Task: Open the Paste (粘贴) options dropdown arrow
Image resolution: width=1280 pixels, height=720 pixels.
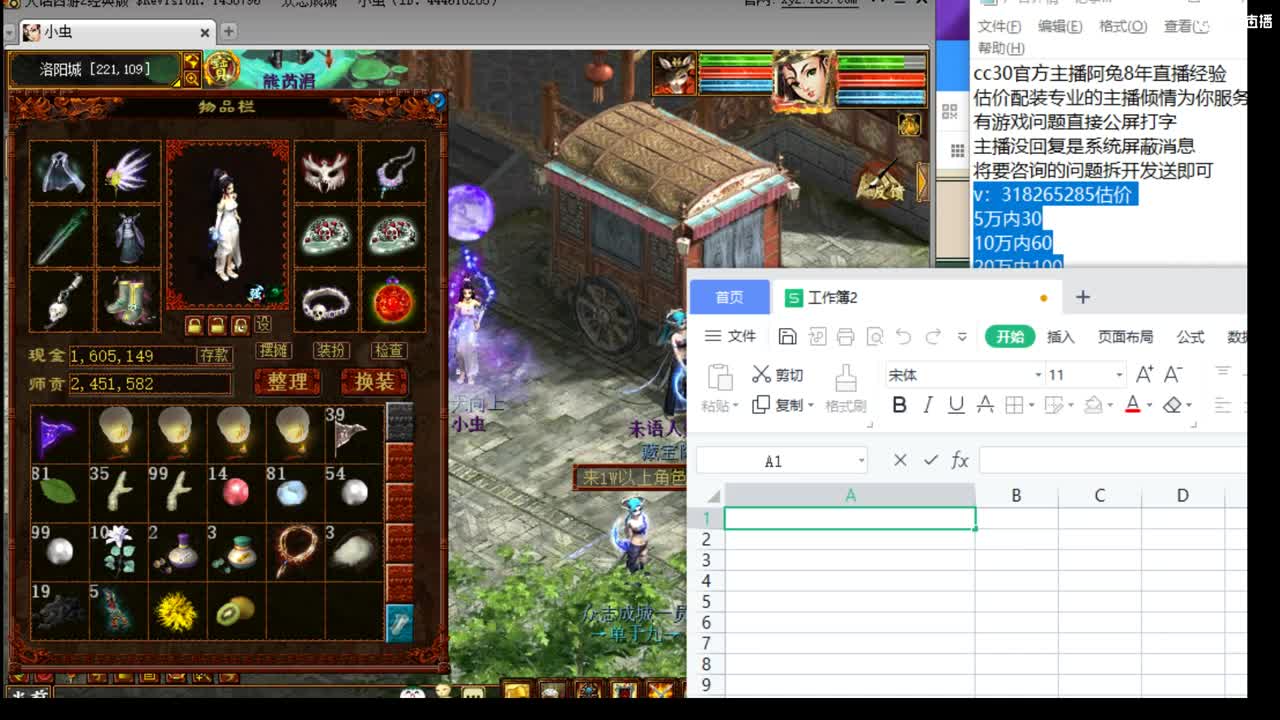Action: pos(736,406)
